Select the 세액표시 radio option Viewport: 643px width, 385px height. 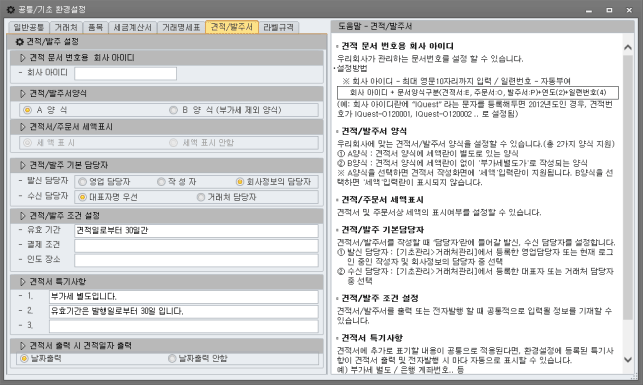click(27, 143)
